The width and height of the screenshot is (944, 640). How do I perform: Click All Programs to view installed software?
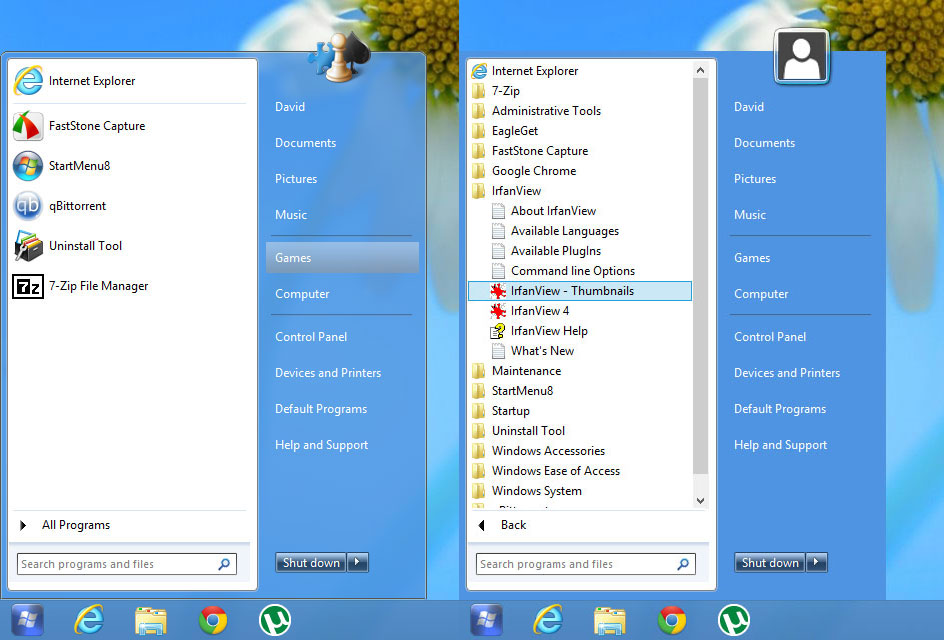click(x=75, y=524)
